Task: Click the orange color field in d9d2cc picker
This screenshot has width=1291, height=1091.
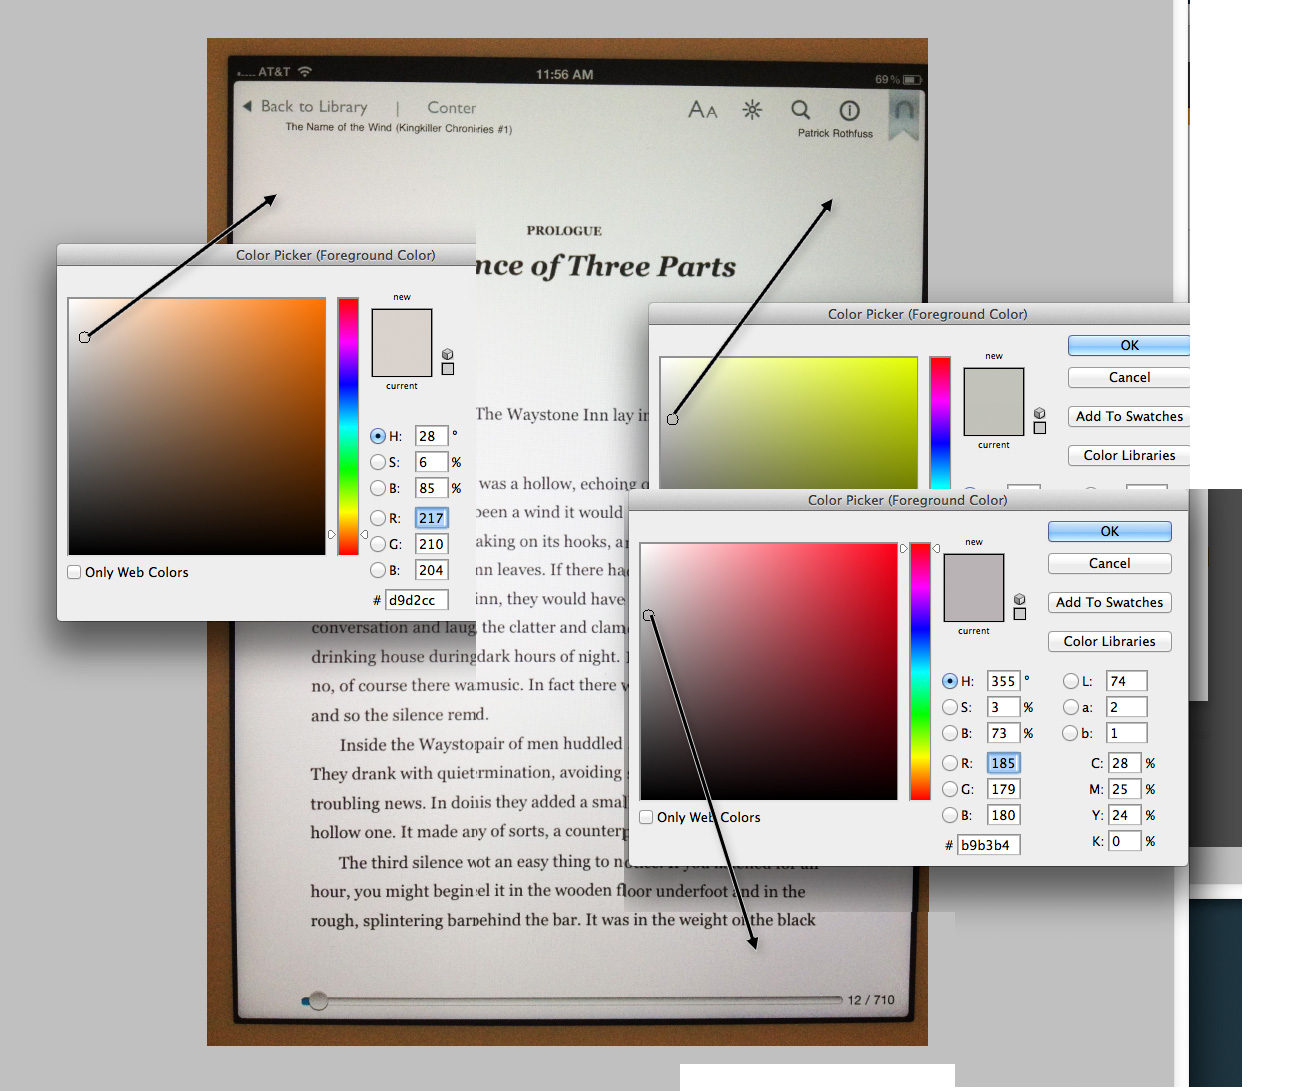Action: click(x=197, y=426)
